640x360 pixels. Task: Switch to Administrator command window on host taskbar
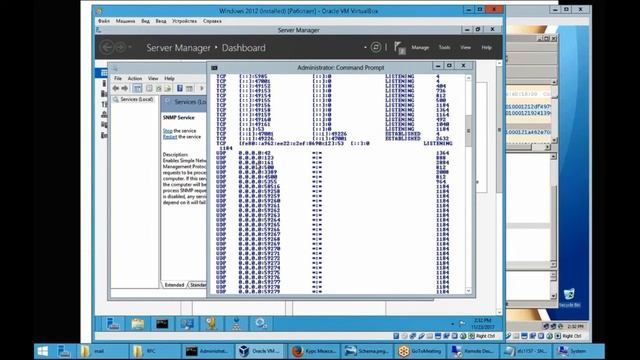(x=207, y=351)
